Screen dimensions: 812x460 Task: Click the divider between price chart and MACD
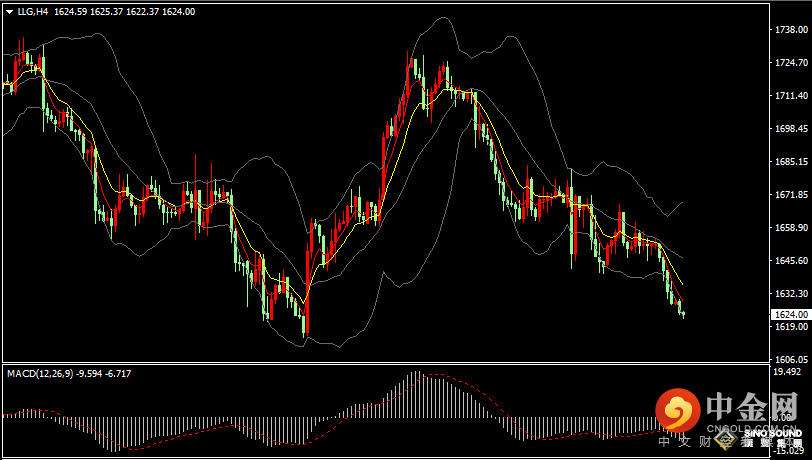[400, 364]
